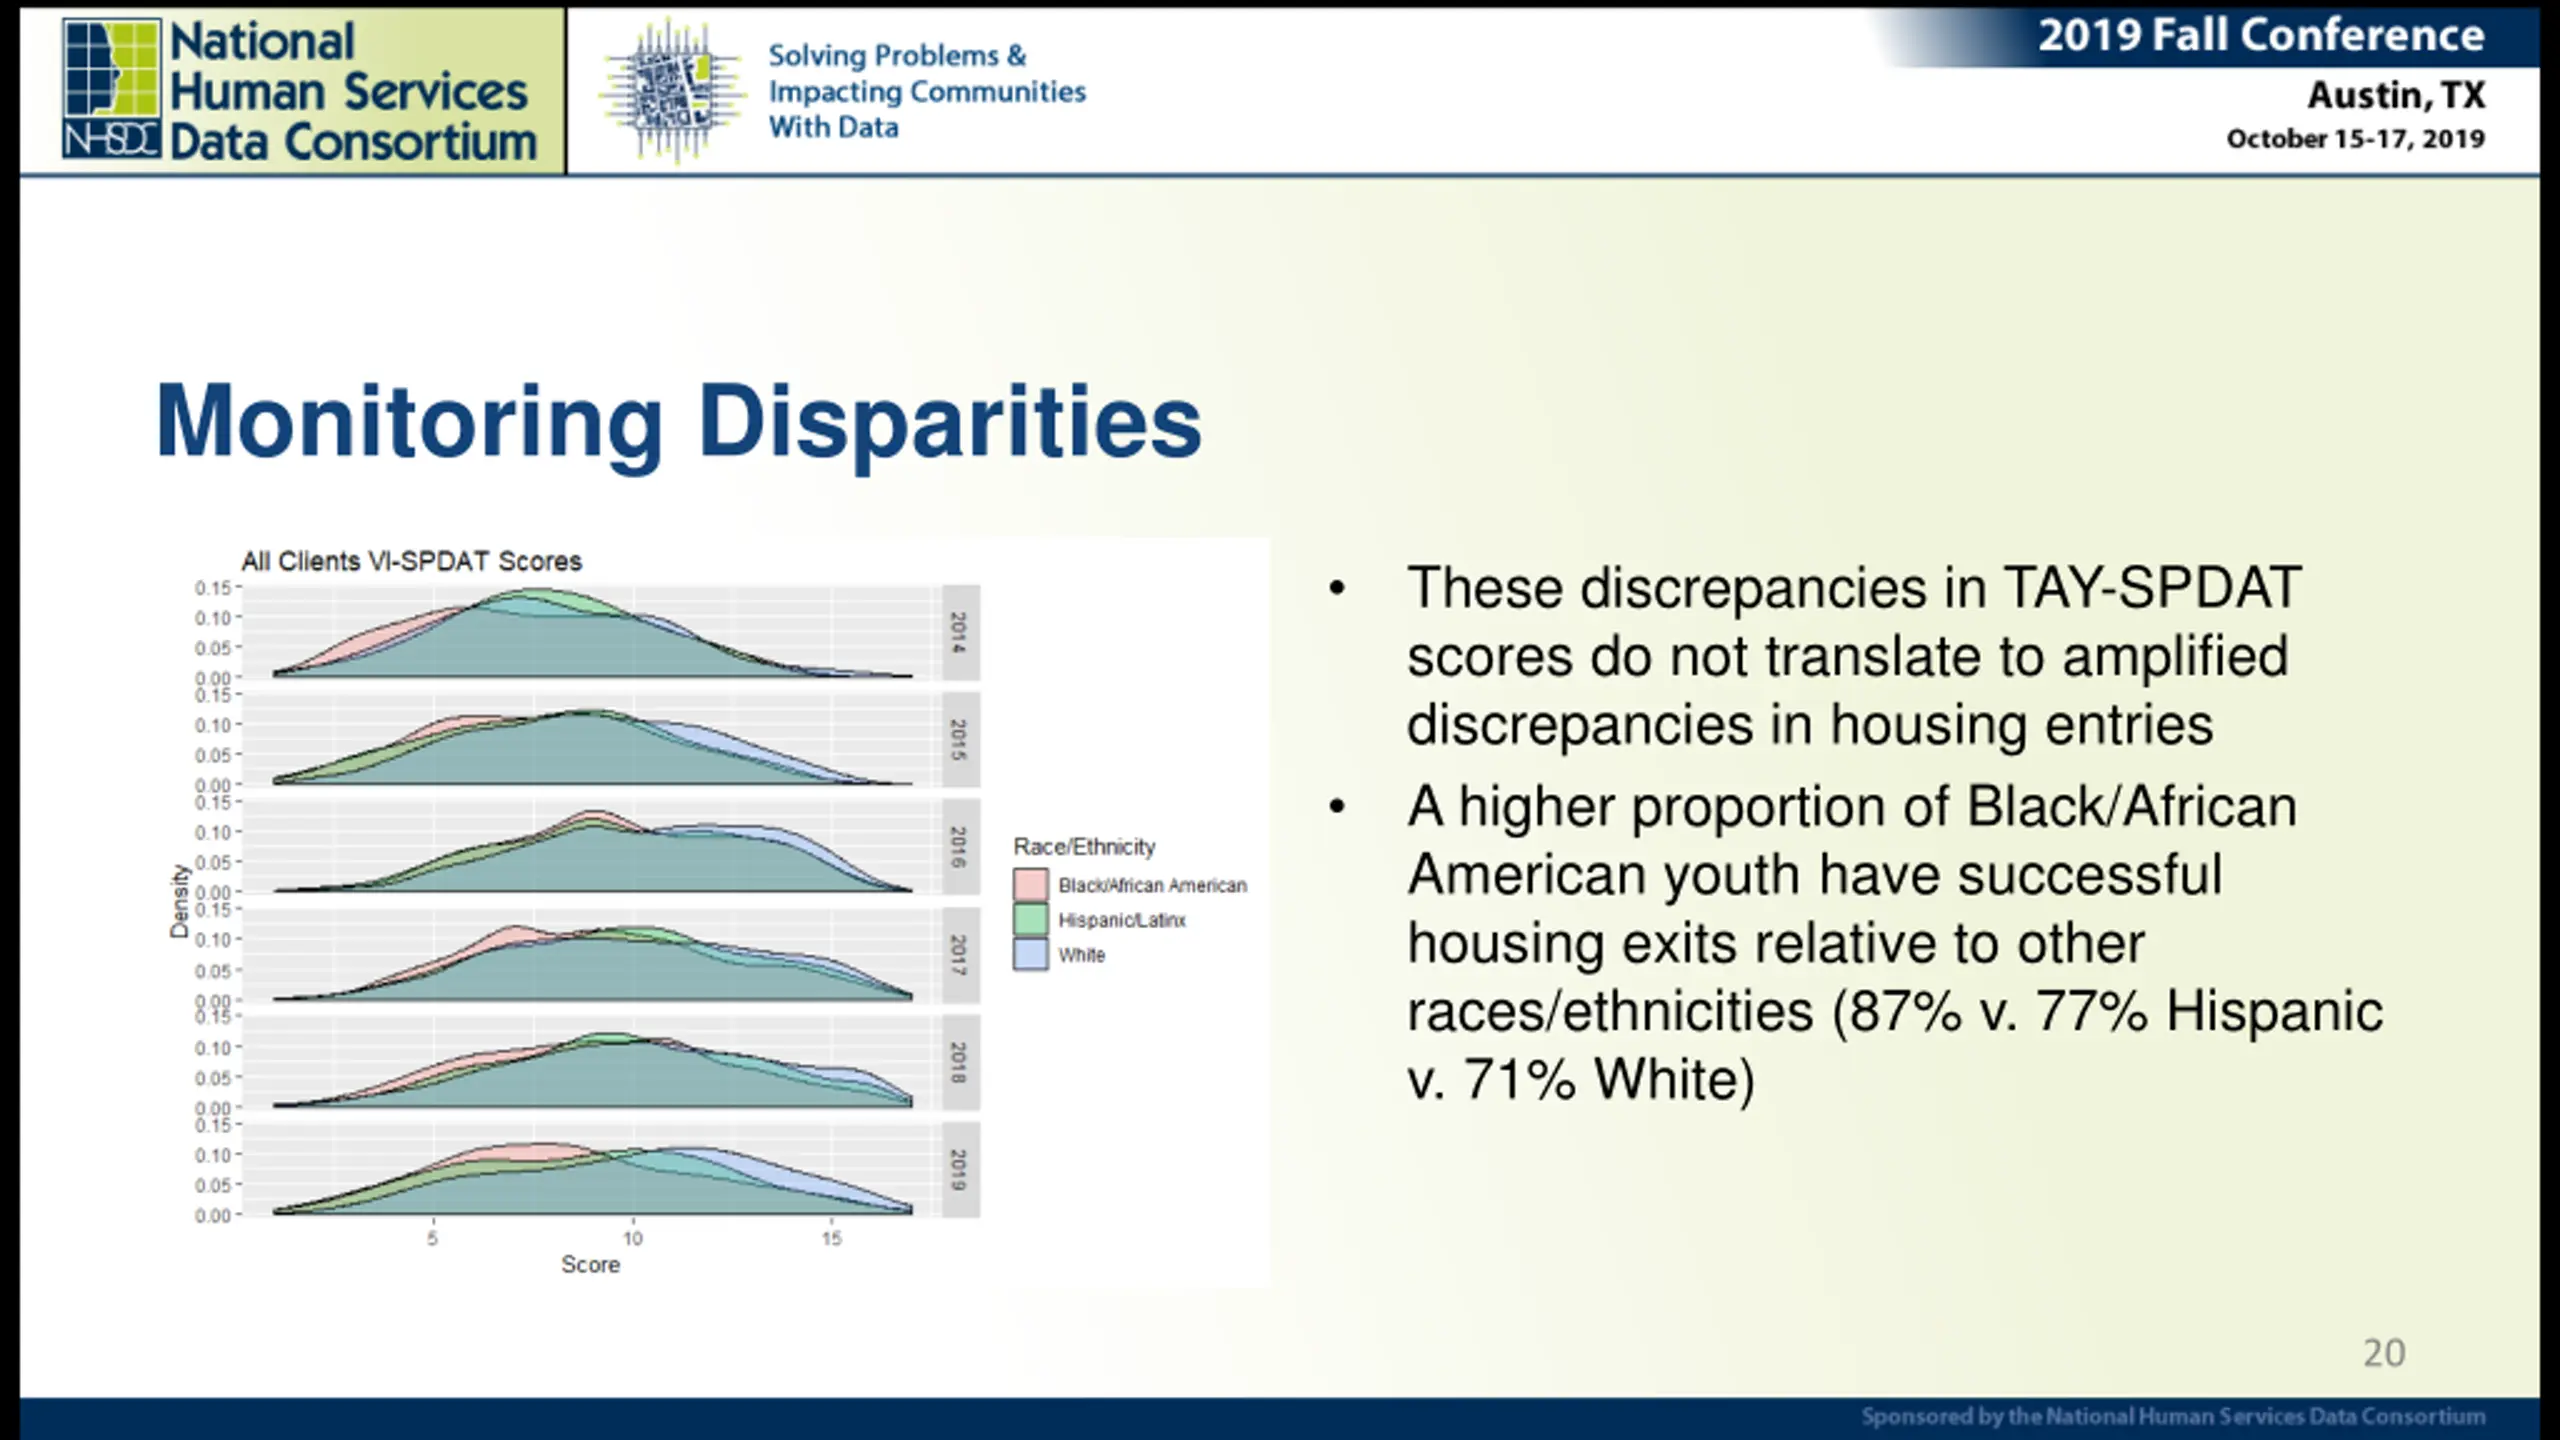
Task: Click the 'White' legend label
Action: pos(1082,955)
